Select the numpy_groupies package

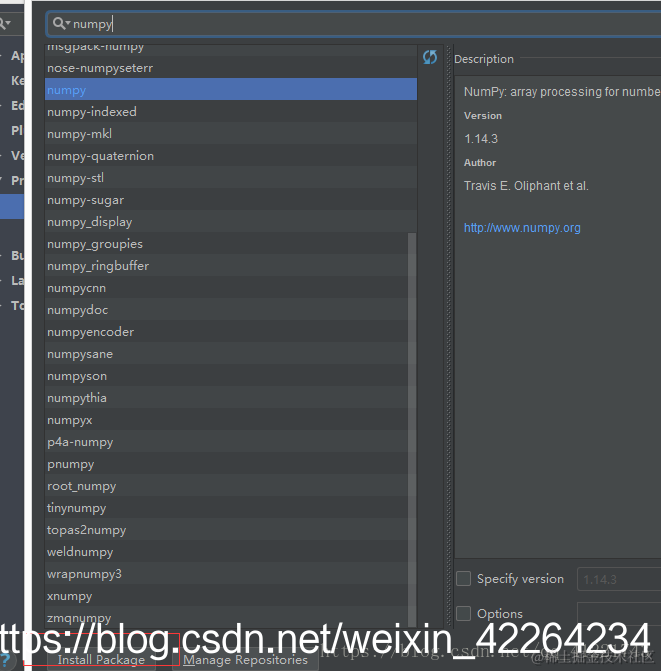(x=226, y=244)
